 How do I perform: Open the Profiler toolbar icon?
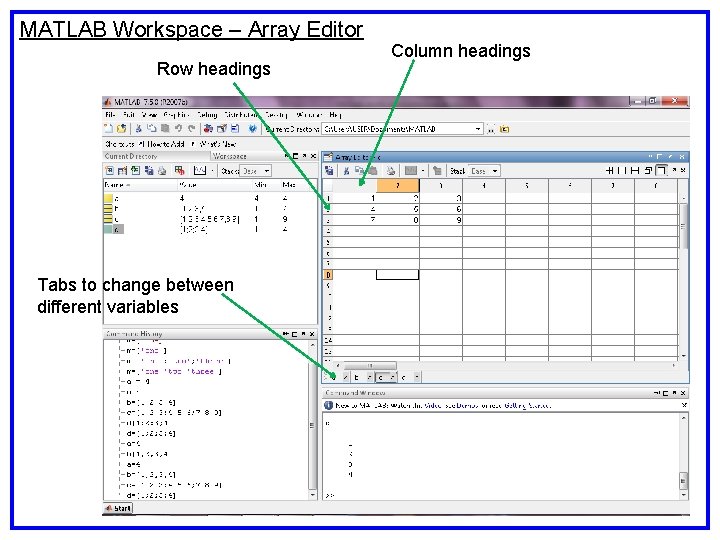(235, 129)
